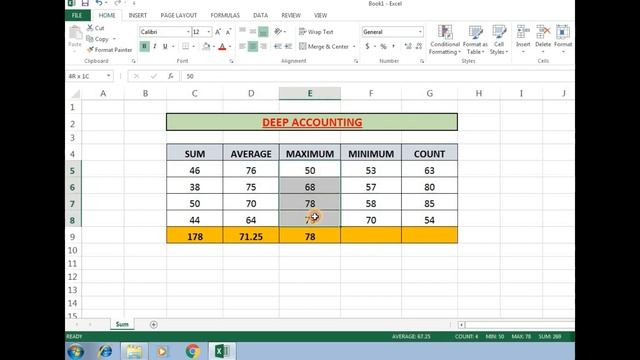Align text left

coord(242,47)
